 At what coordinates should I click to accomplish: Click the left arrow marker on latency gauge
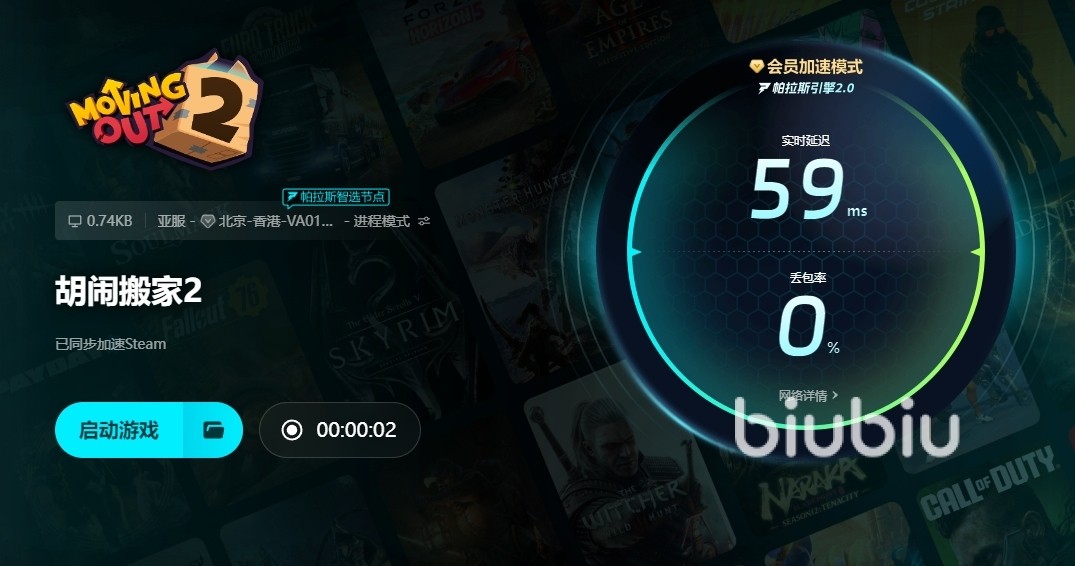click(635, 252)
